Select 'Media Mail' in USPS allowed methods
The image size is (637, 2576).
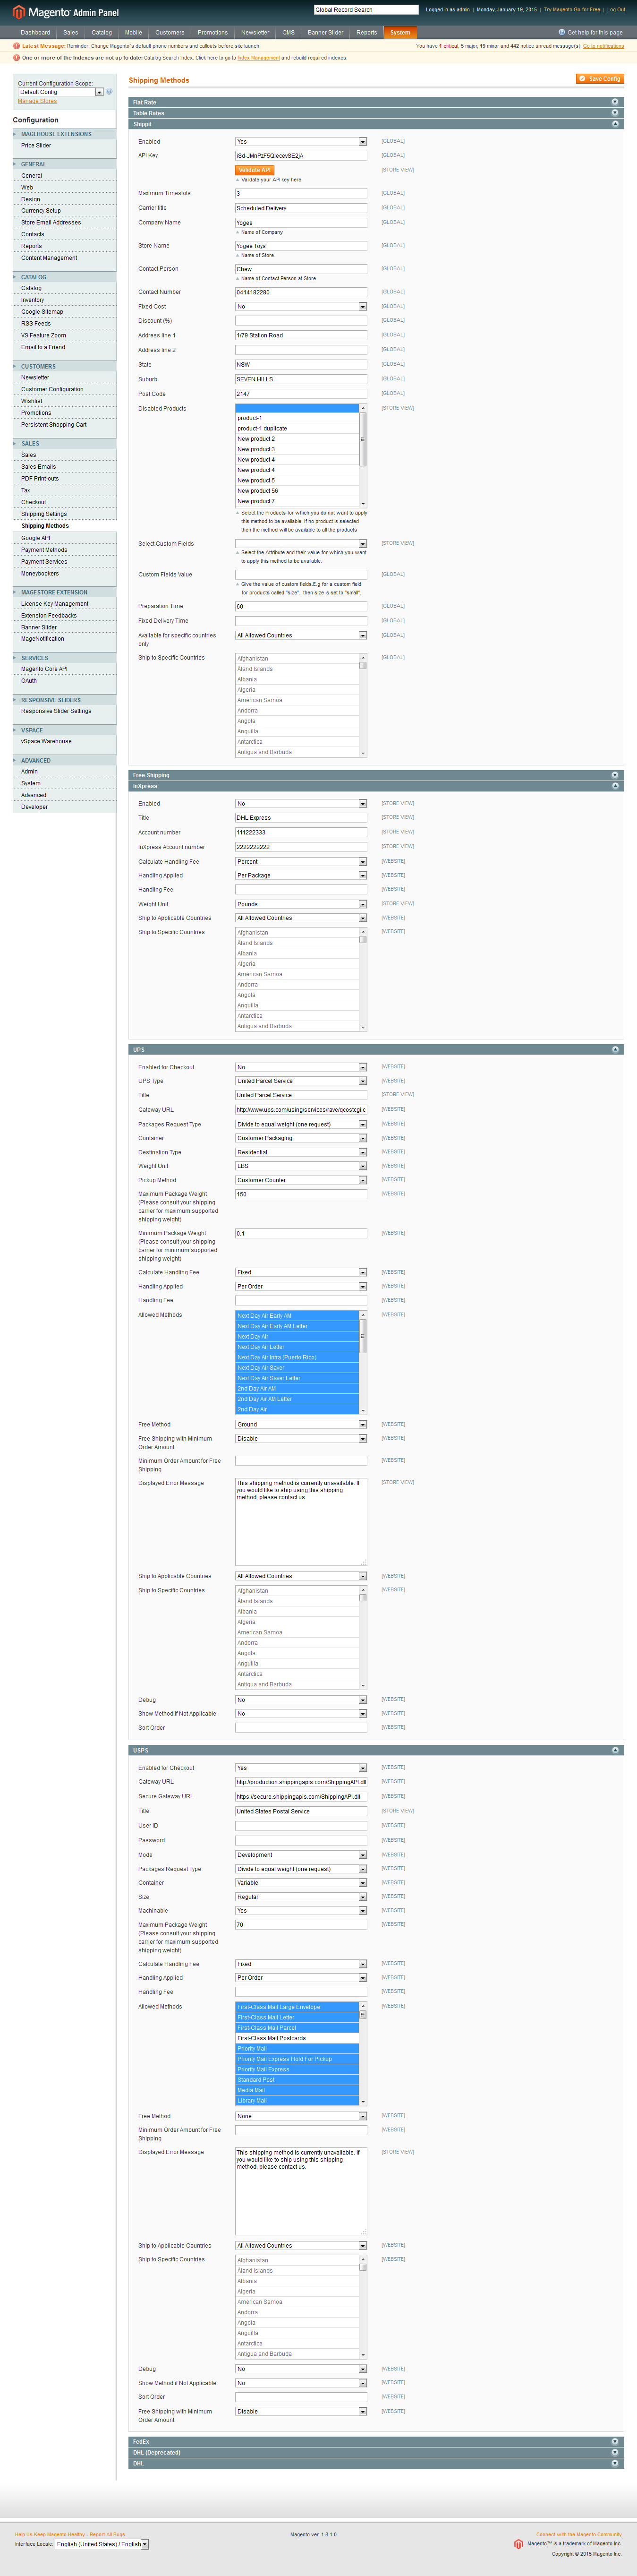coord(297,2090)
